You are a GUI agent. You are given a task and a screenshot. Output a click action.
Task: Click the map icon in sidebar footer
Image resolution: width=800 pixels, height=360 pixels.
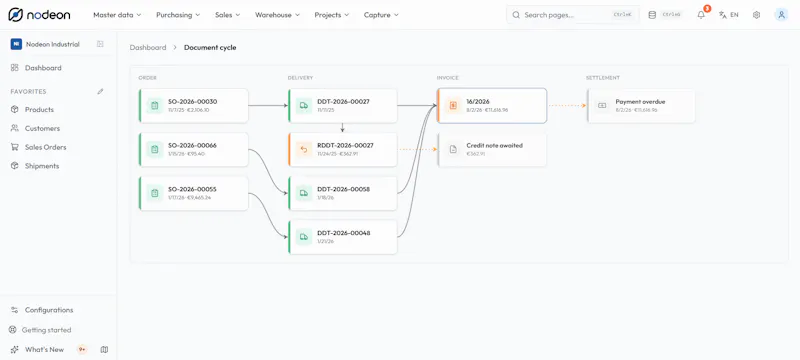click(105, 350)
